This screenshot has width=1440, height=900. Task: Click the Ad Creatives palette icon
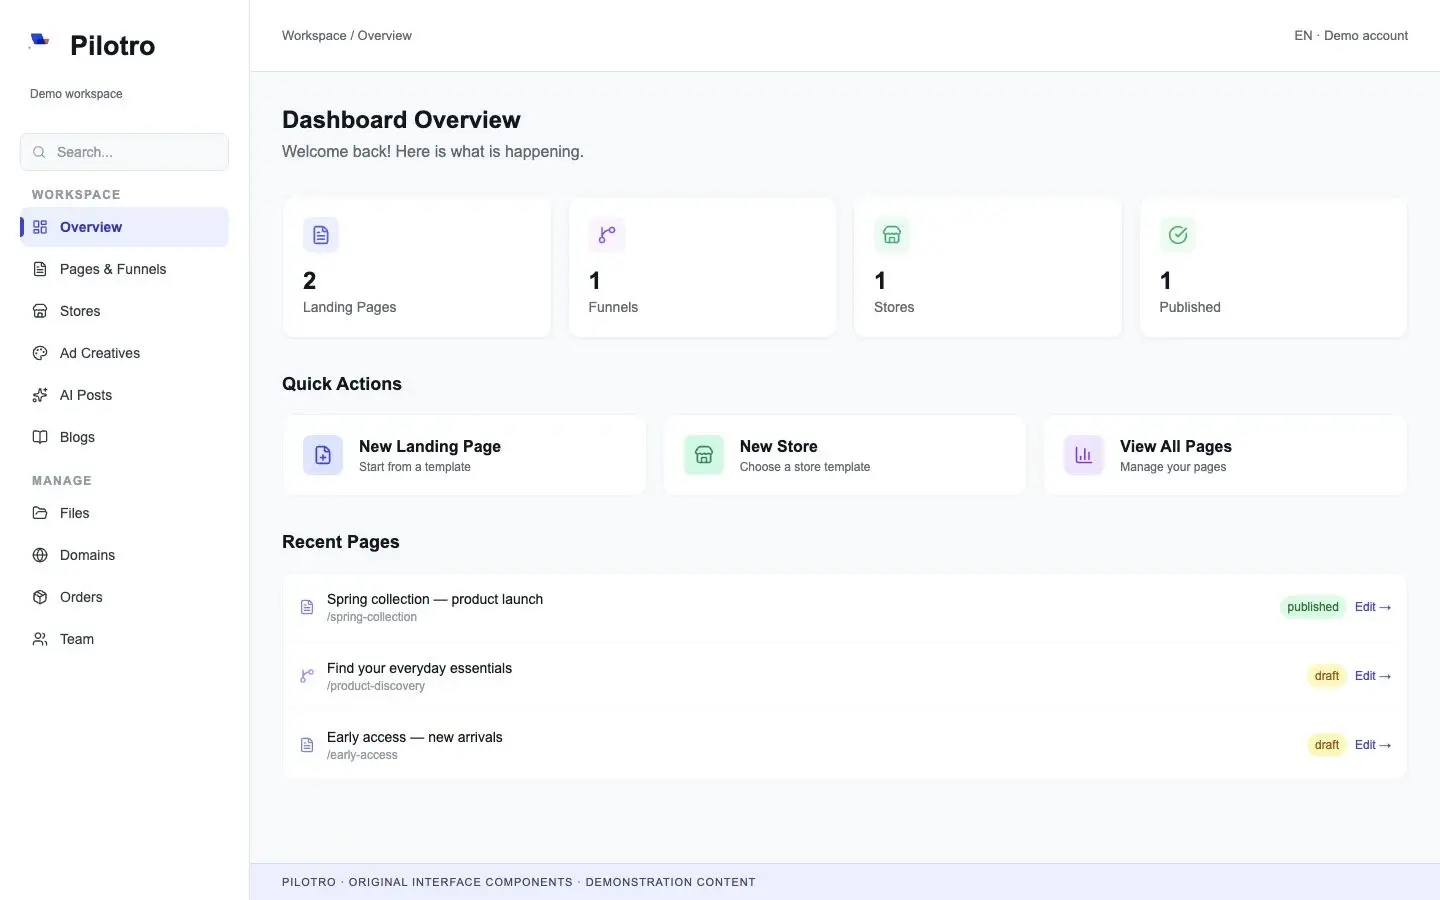[x=40, y=353]
